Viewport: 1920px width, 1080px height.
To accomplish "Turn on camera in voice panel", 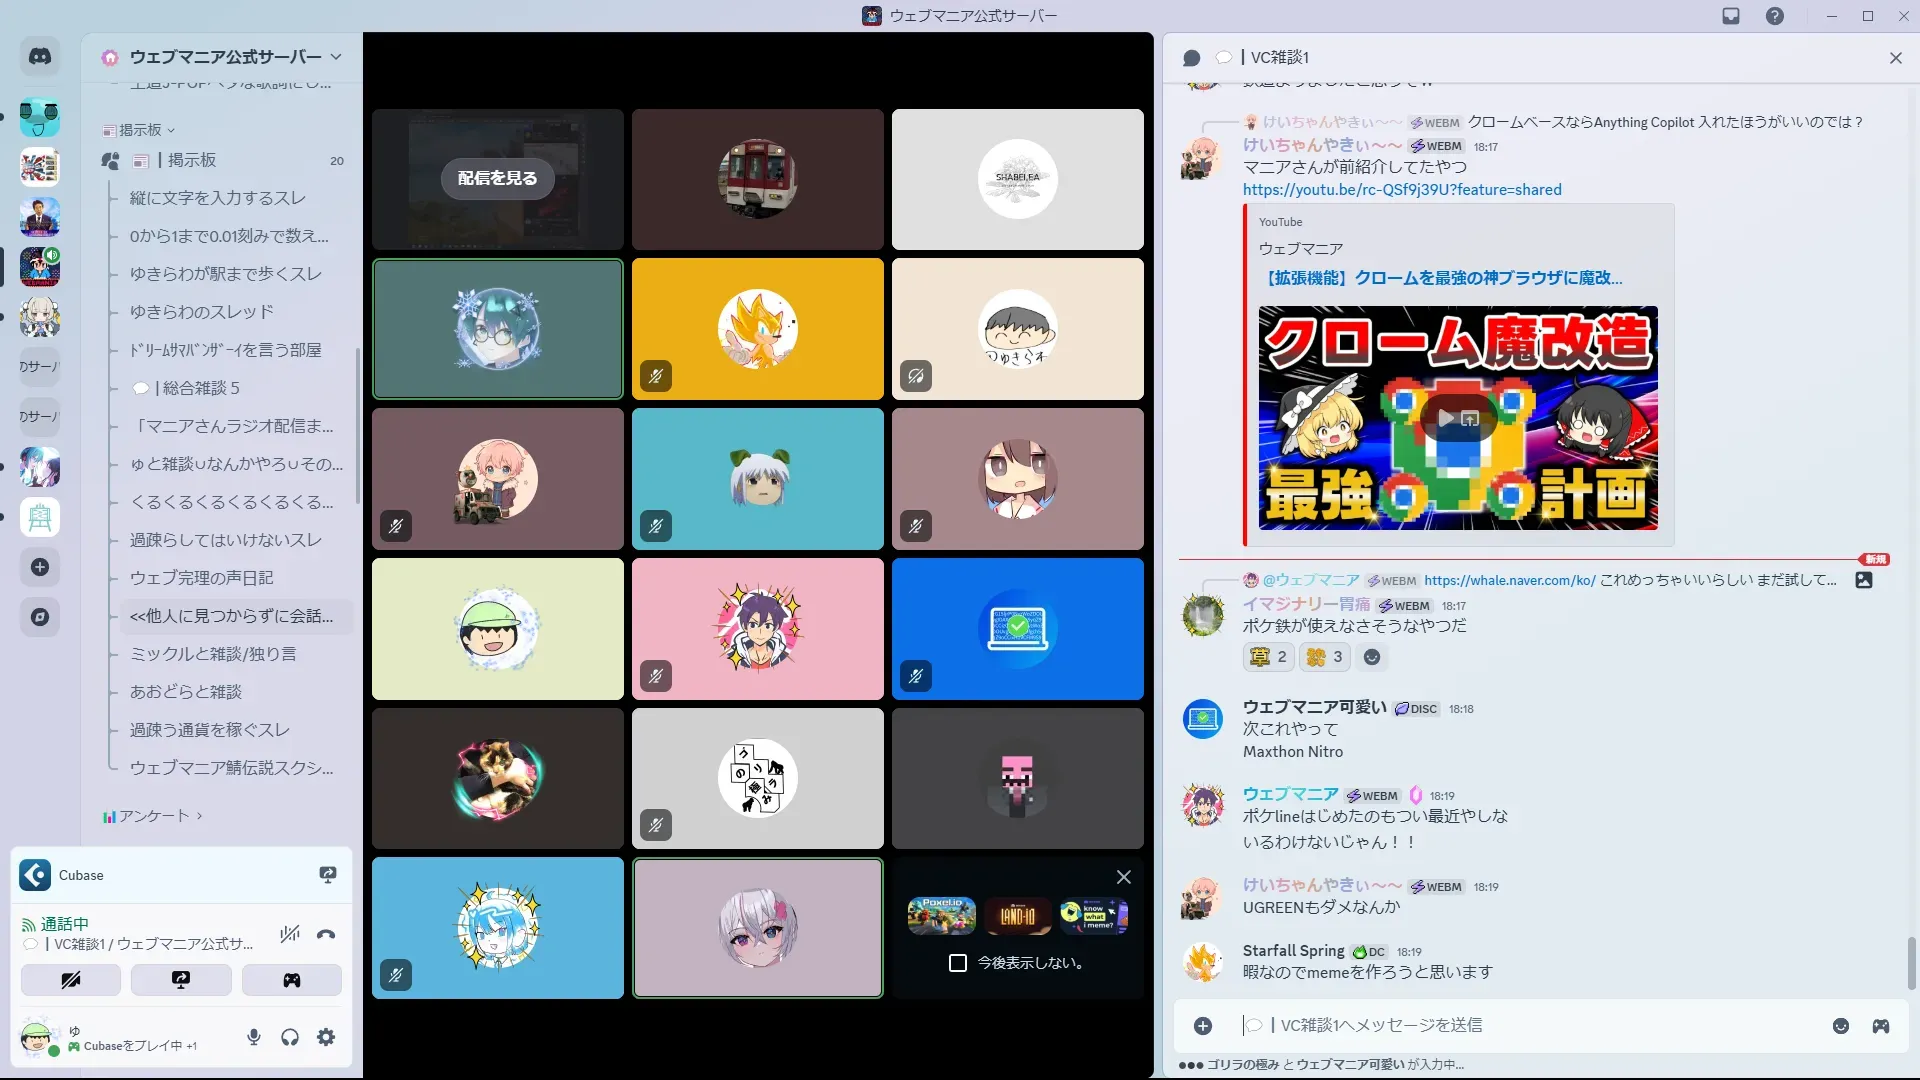I will click(71, 980).
